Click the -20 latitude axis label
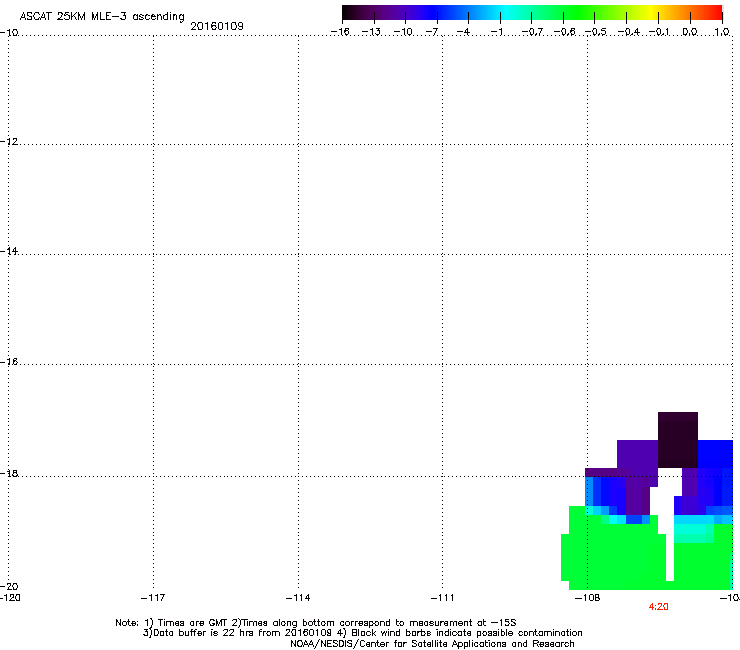The image size is (740, 650). [9, 586]
